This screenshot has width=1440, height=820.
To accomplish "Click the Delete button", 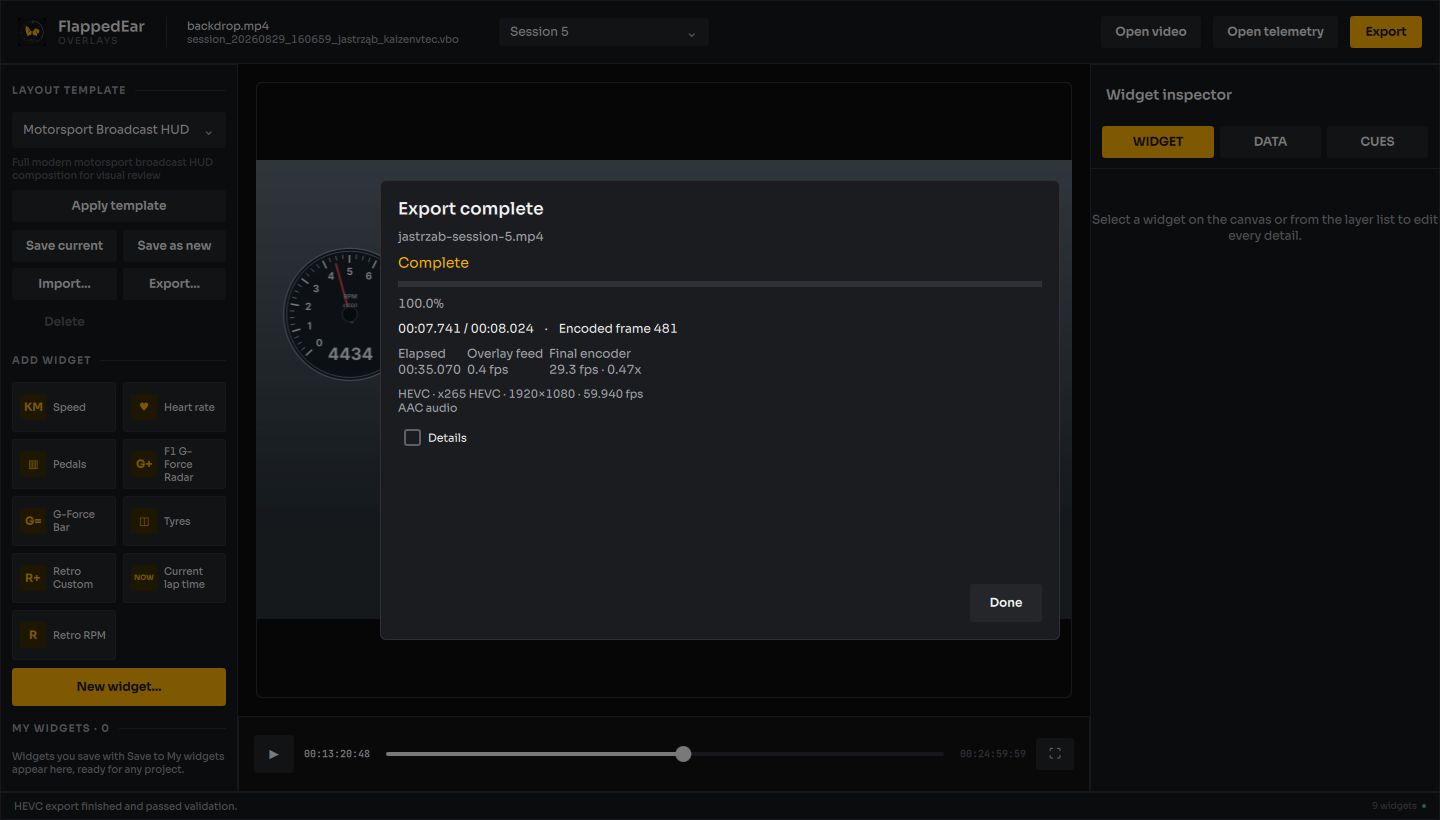I will click(64, 322).
